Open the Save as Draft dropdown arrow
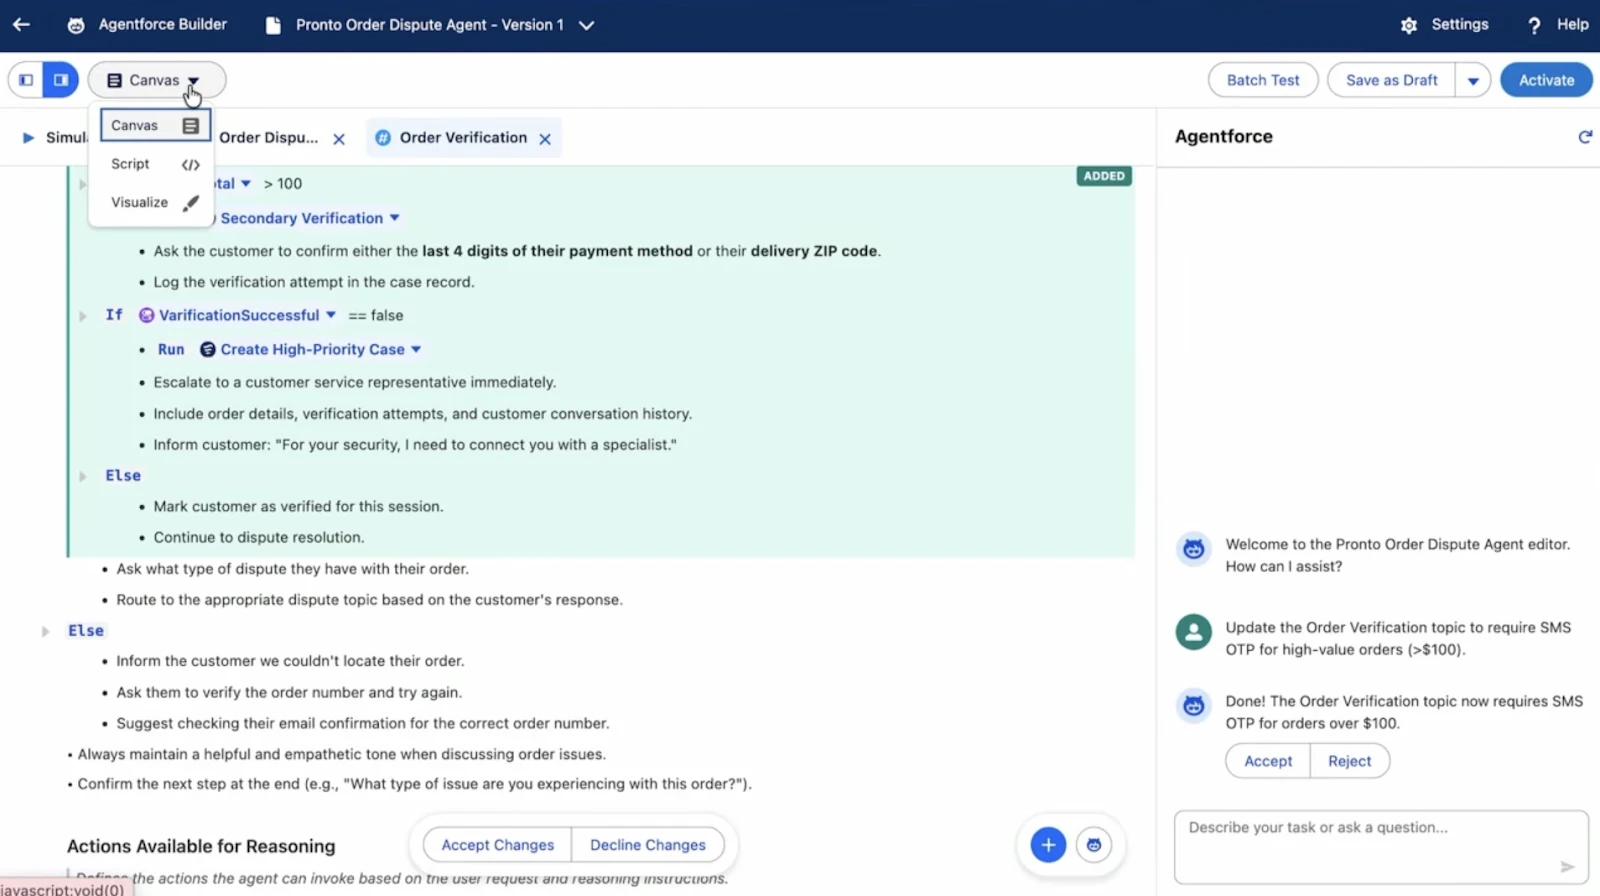Screen dimensions: 1600x896 tap(1473, 81)
